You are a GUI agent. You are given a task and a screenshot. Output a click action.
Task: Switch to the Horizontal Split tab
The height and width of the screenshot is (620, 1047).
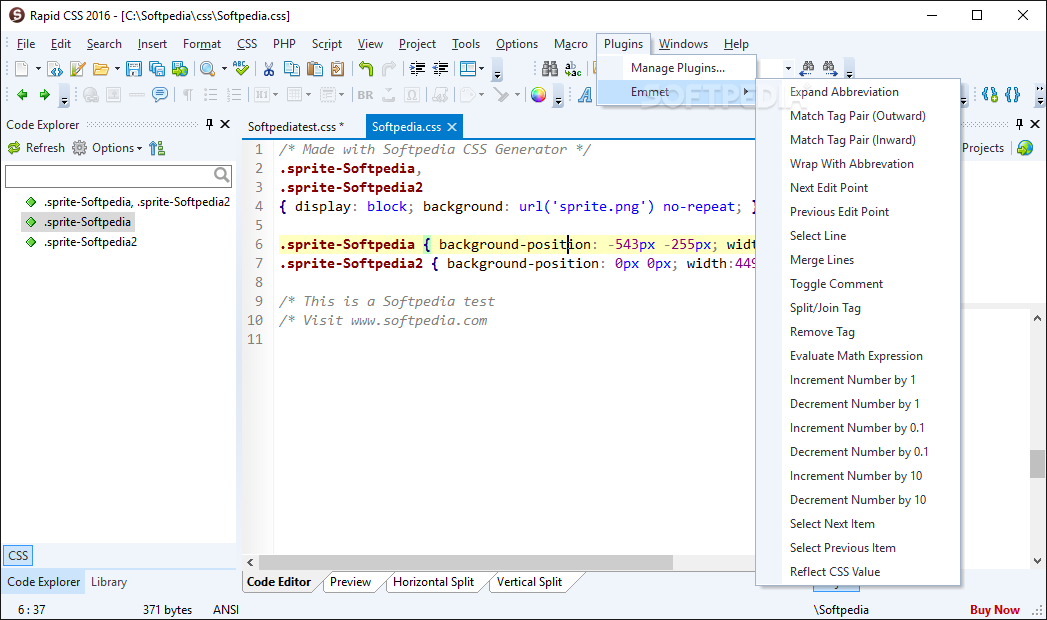pos(433,582)
